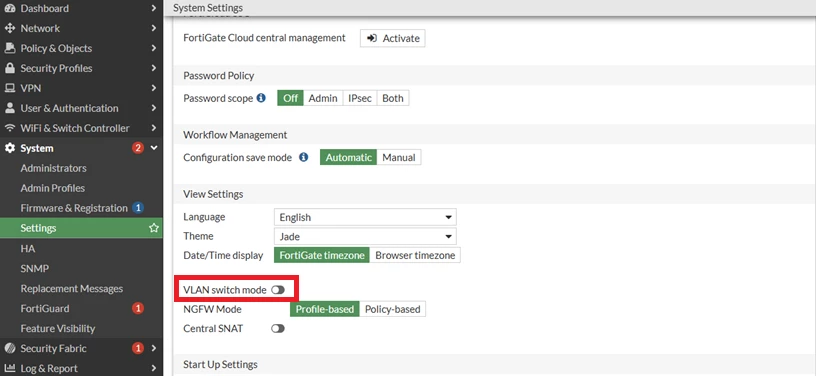Screen dimensions: 816x376
Task: Expand the Network menu chevron
Action: (154, 28)
